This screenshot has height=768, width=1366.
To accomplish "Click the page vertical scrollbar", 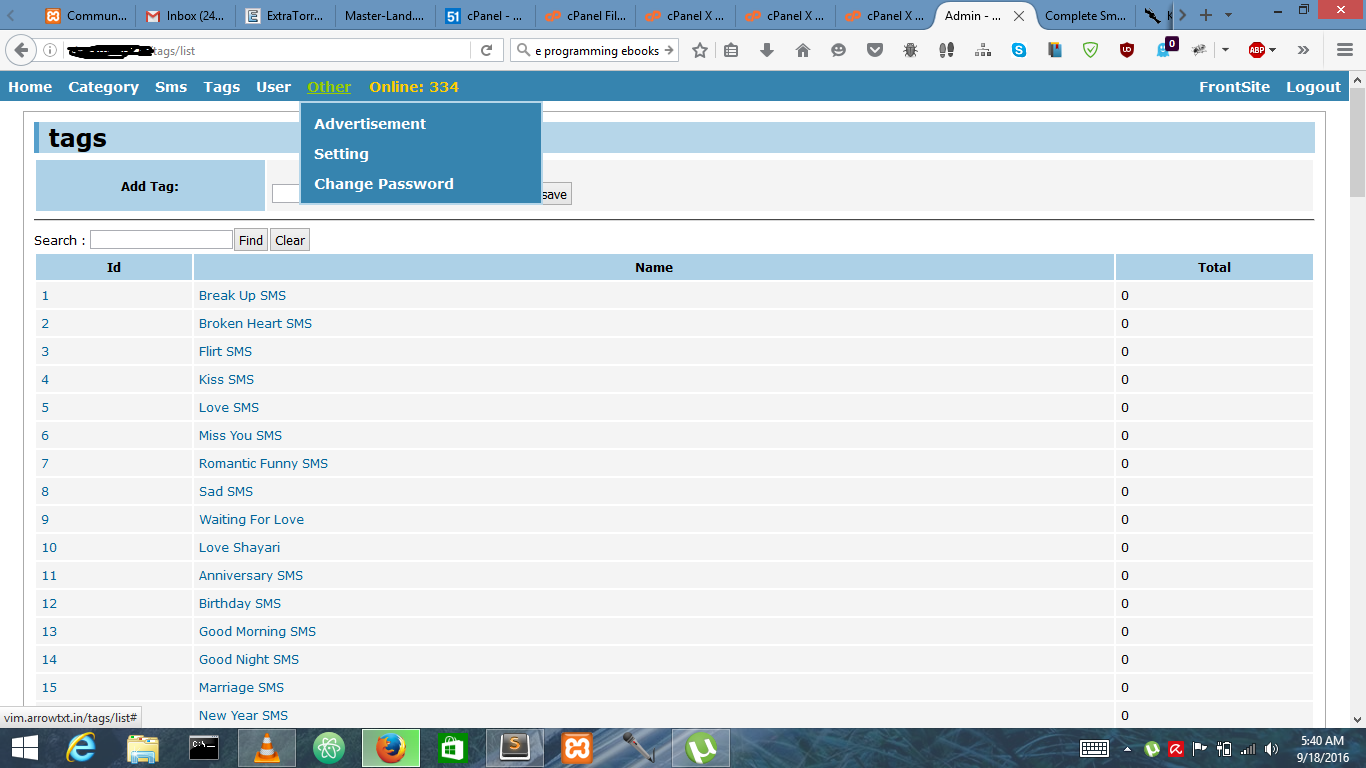I will (1357, 400).
